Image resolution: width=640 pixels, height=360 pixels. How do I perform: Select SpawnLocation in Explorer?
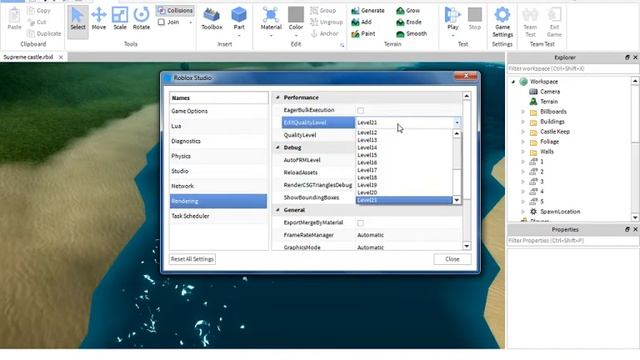[x=560, y=211]
